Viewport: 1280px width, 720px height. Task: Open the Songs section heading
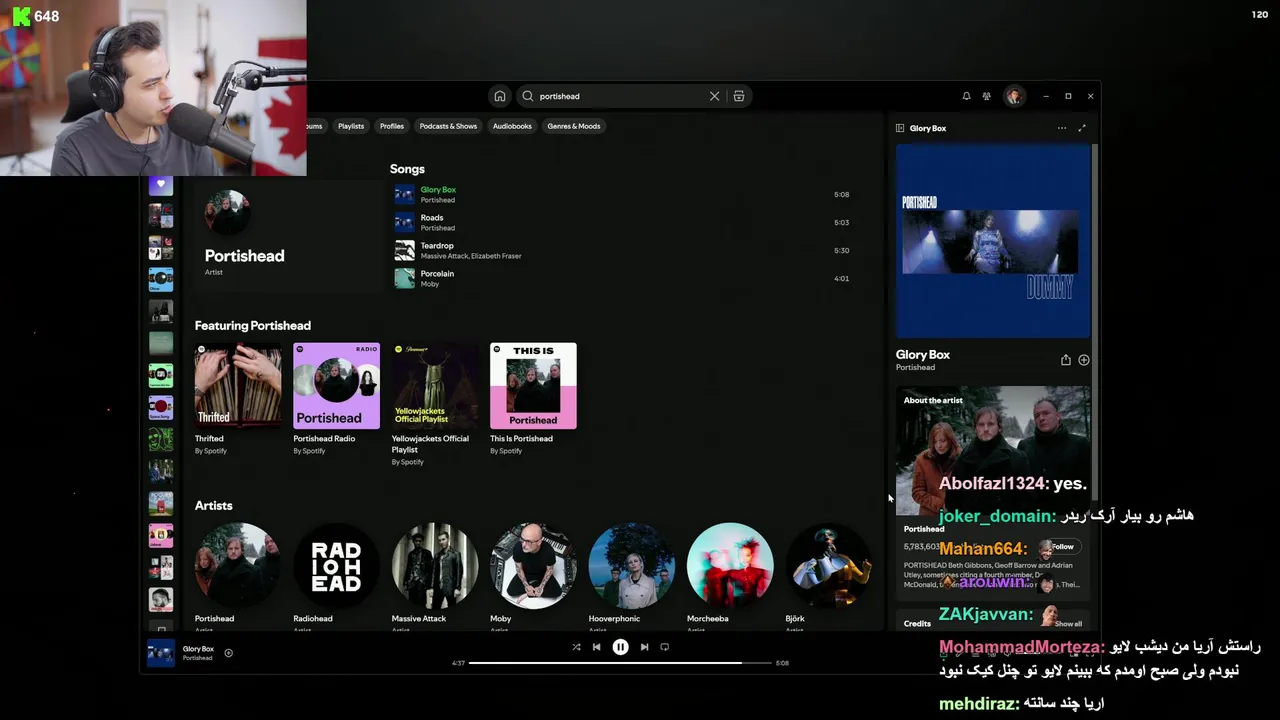click(x=407, y=169)
